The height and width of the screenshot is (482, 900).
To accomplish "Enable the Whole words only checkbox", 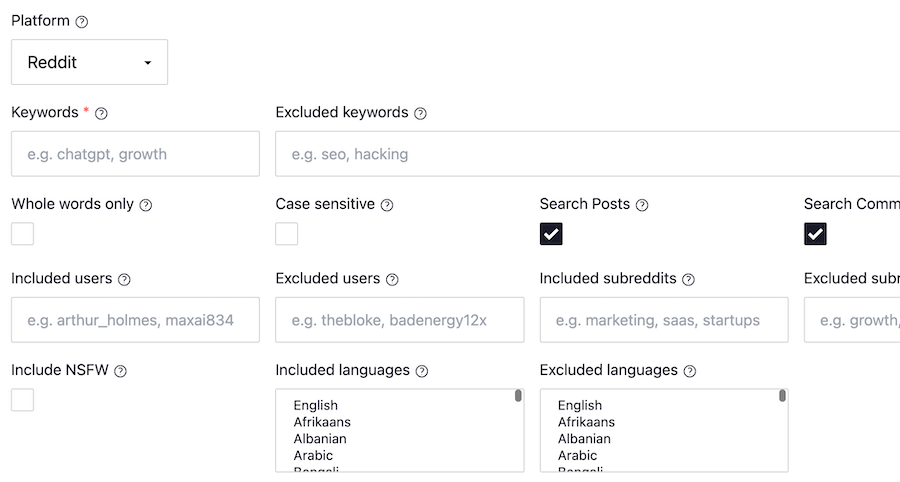I will coord(22,234).
